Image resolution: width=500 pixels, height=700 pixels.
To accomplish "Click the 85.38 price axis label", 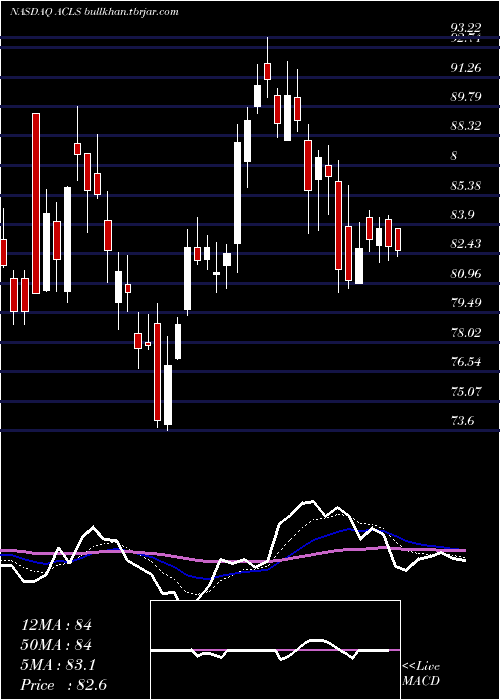I will (466, 185).
